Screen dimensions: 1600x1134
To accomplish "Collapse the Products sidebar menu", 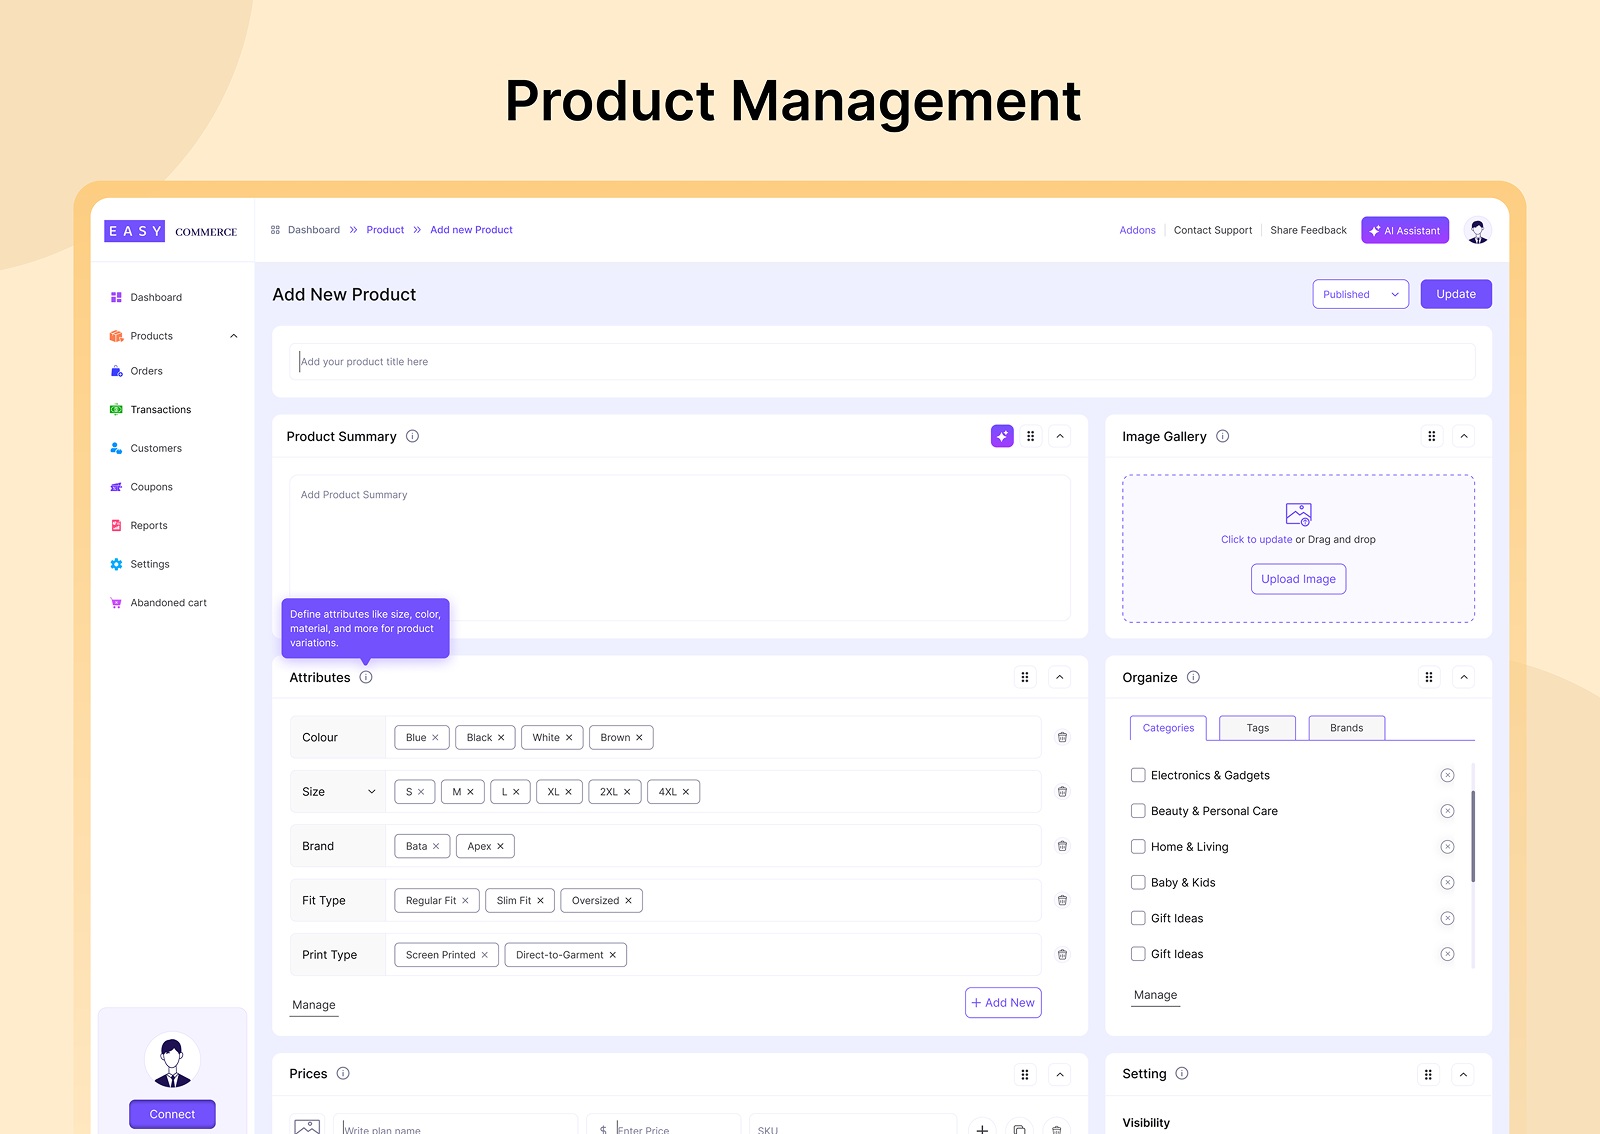I will (234, 336).
